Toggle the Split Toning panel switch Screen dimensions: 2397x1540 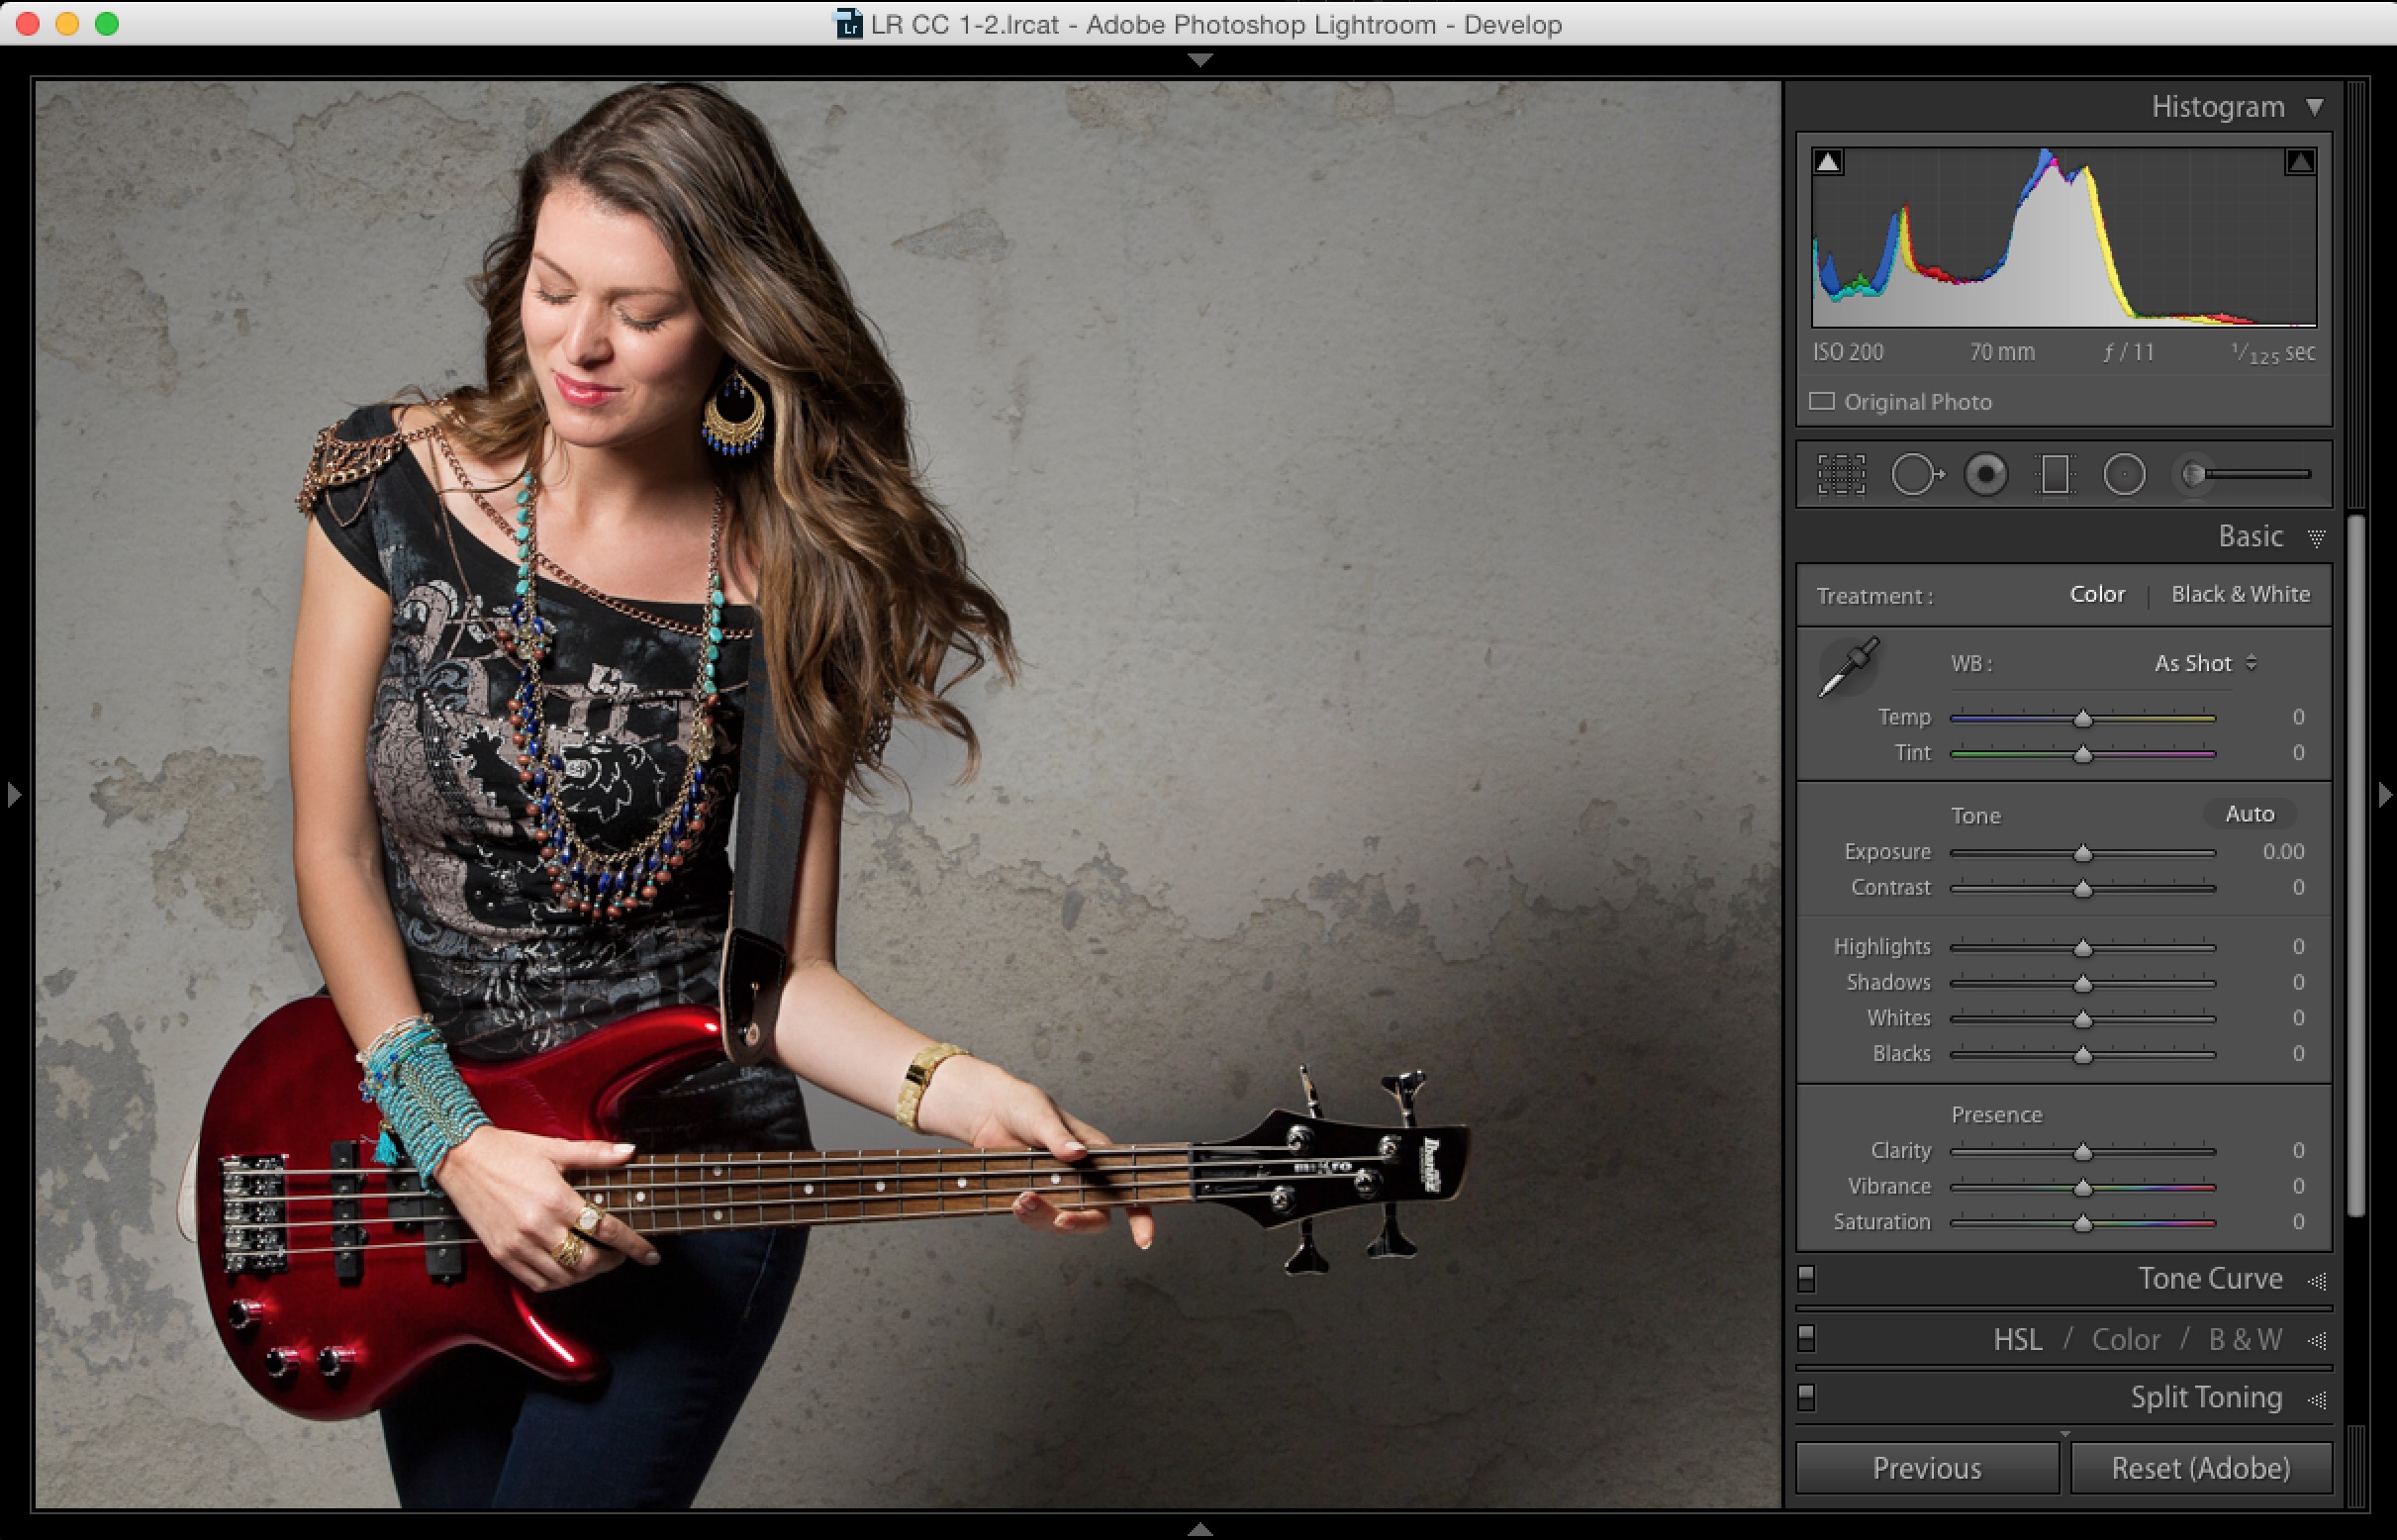[1806, 1396]
